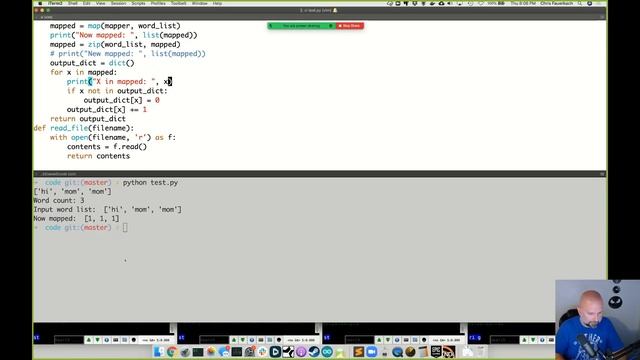The image size is (640, 360).
Task: Open the Scripts menu
Action: (138, 3)
